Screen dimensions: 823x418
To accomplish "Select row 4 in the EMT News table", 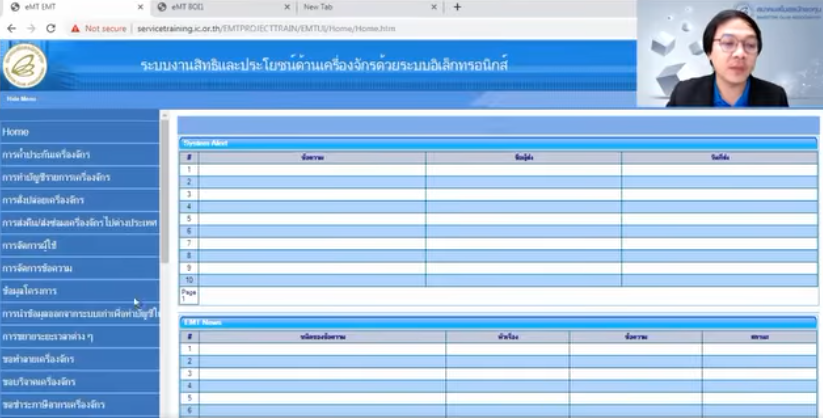I will (x=498, y=386).
